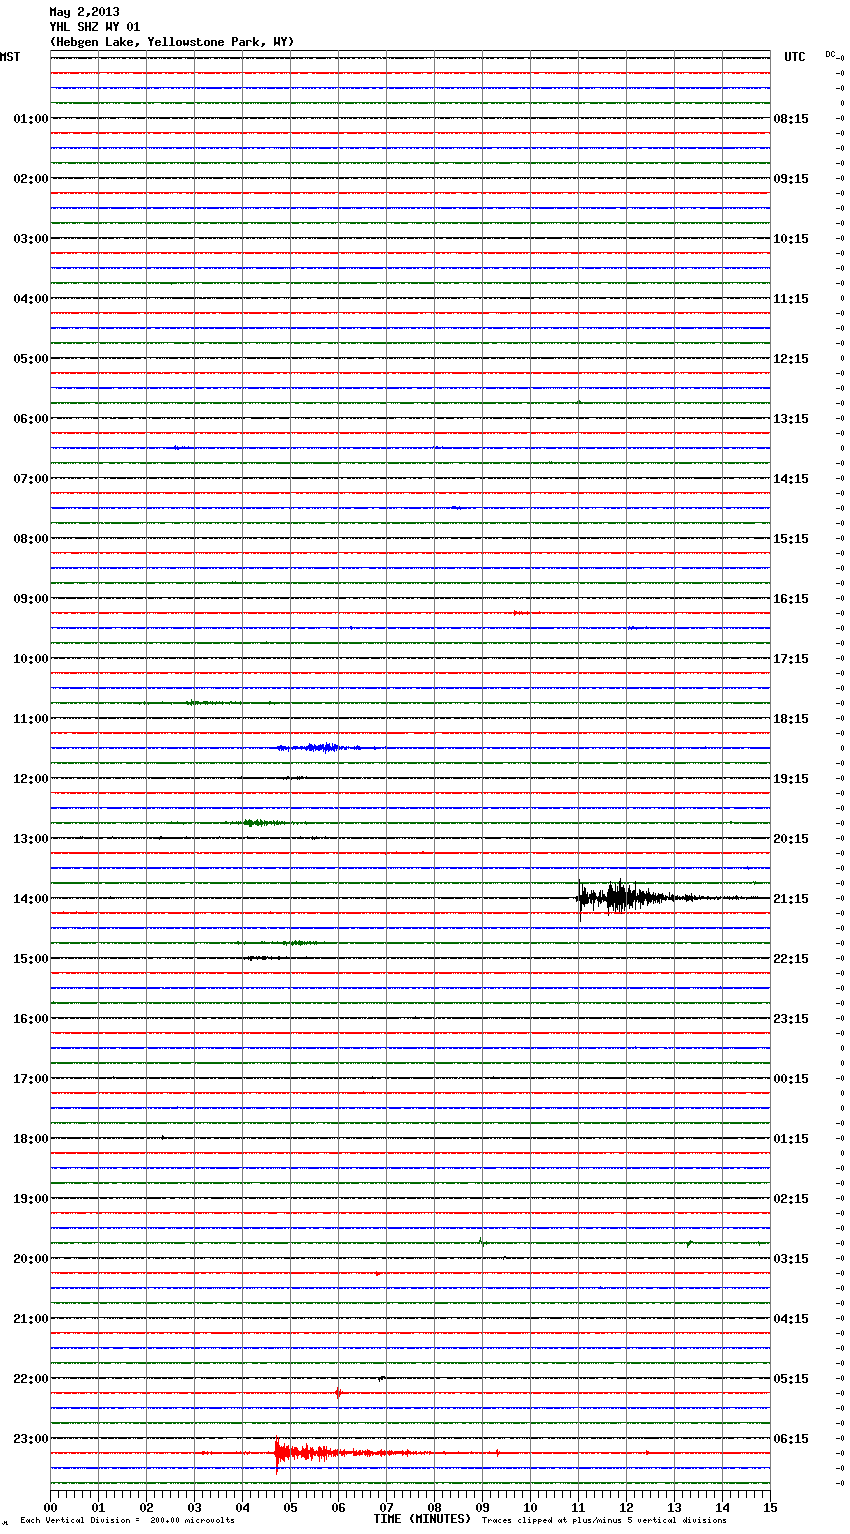Click the '15:00' MST row label
This screenshot has width=850, height=1534.
click(x=31, y=959)
